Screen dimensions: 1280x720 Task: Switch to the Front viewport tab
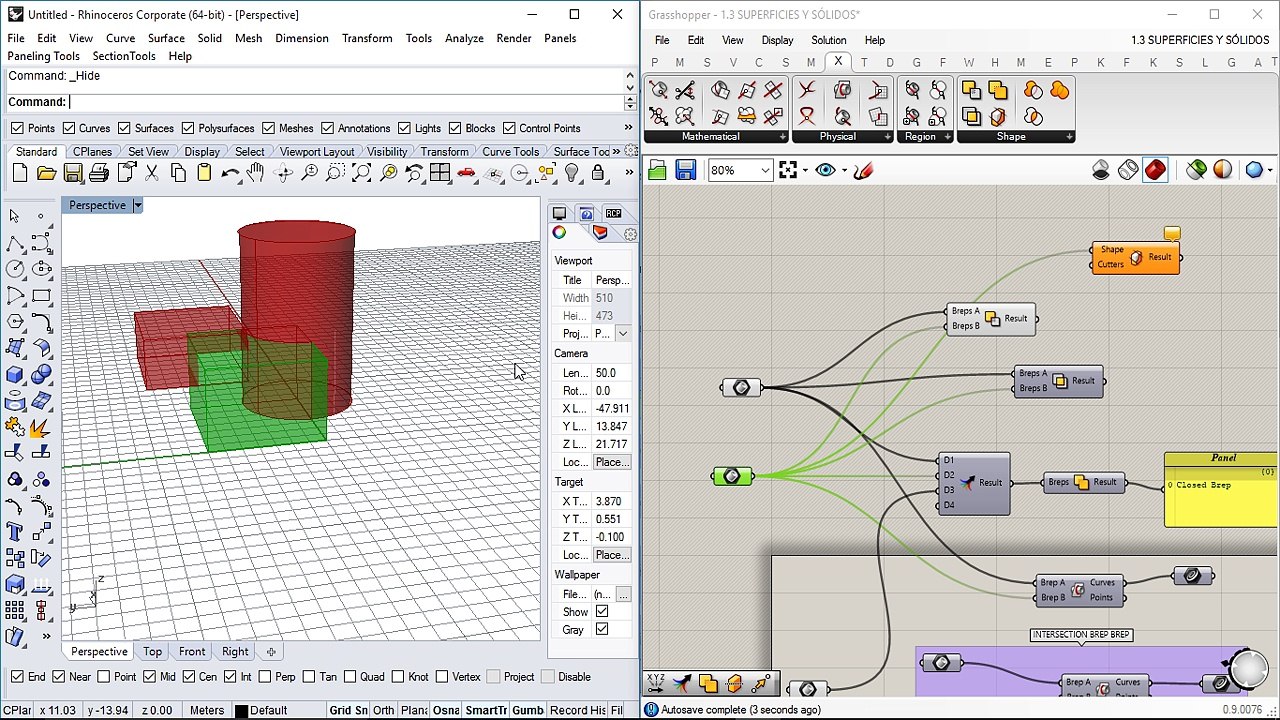pos(192,652)
